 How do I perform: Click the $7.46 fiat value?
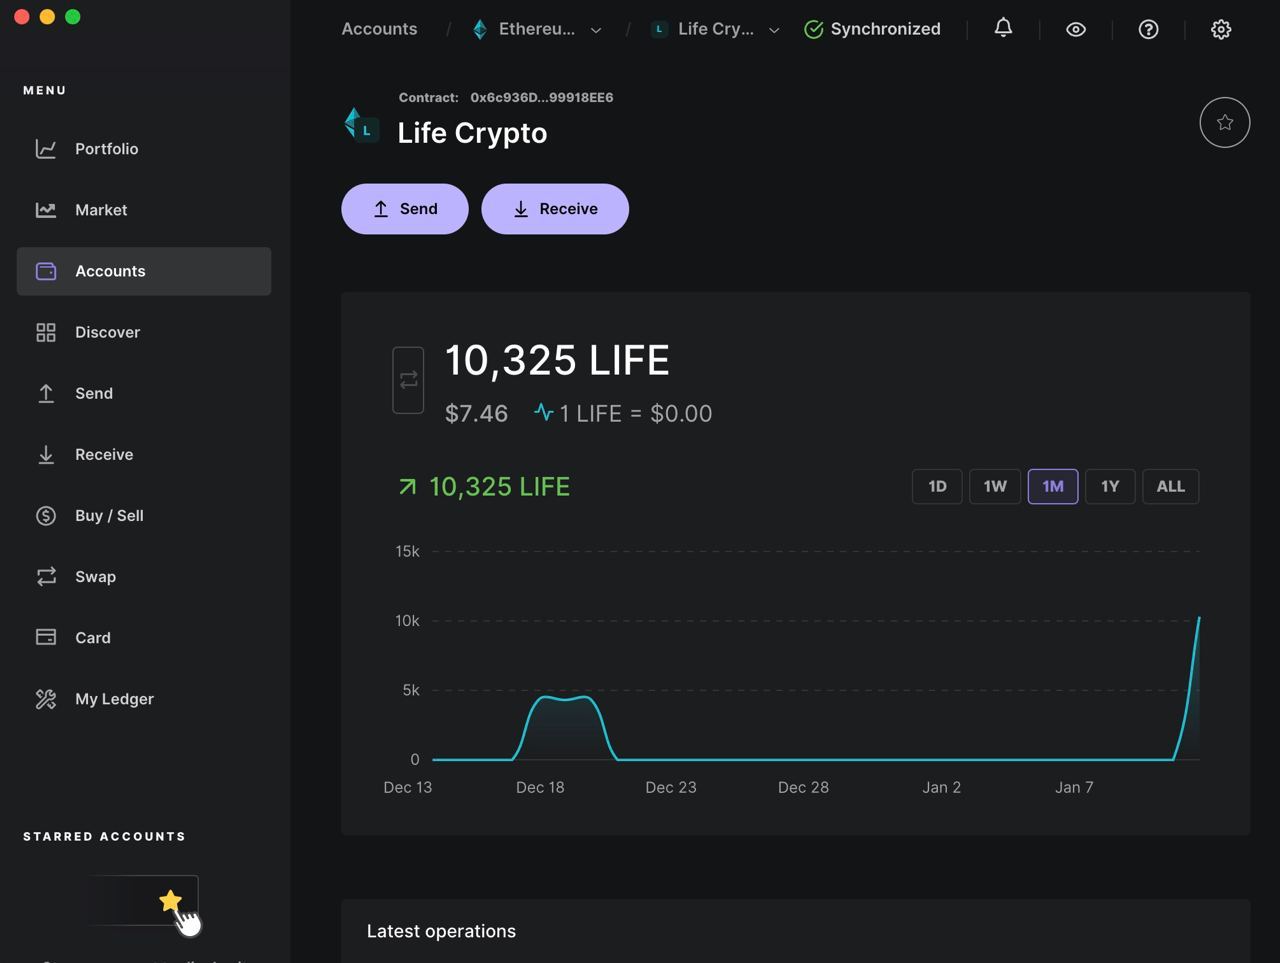476,413
